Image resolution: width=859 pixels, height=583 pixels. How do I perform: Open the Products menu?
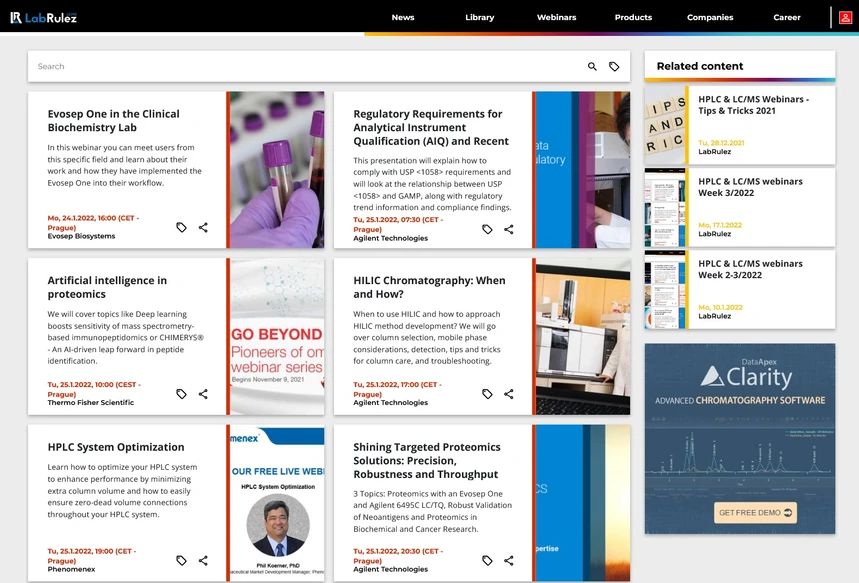(x=633, y=18)
